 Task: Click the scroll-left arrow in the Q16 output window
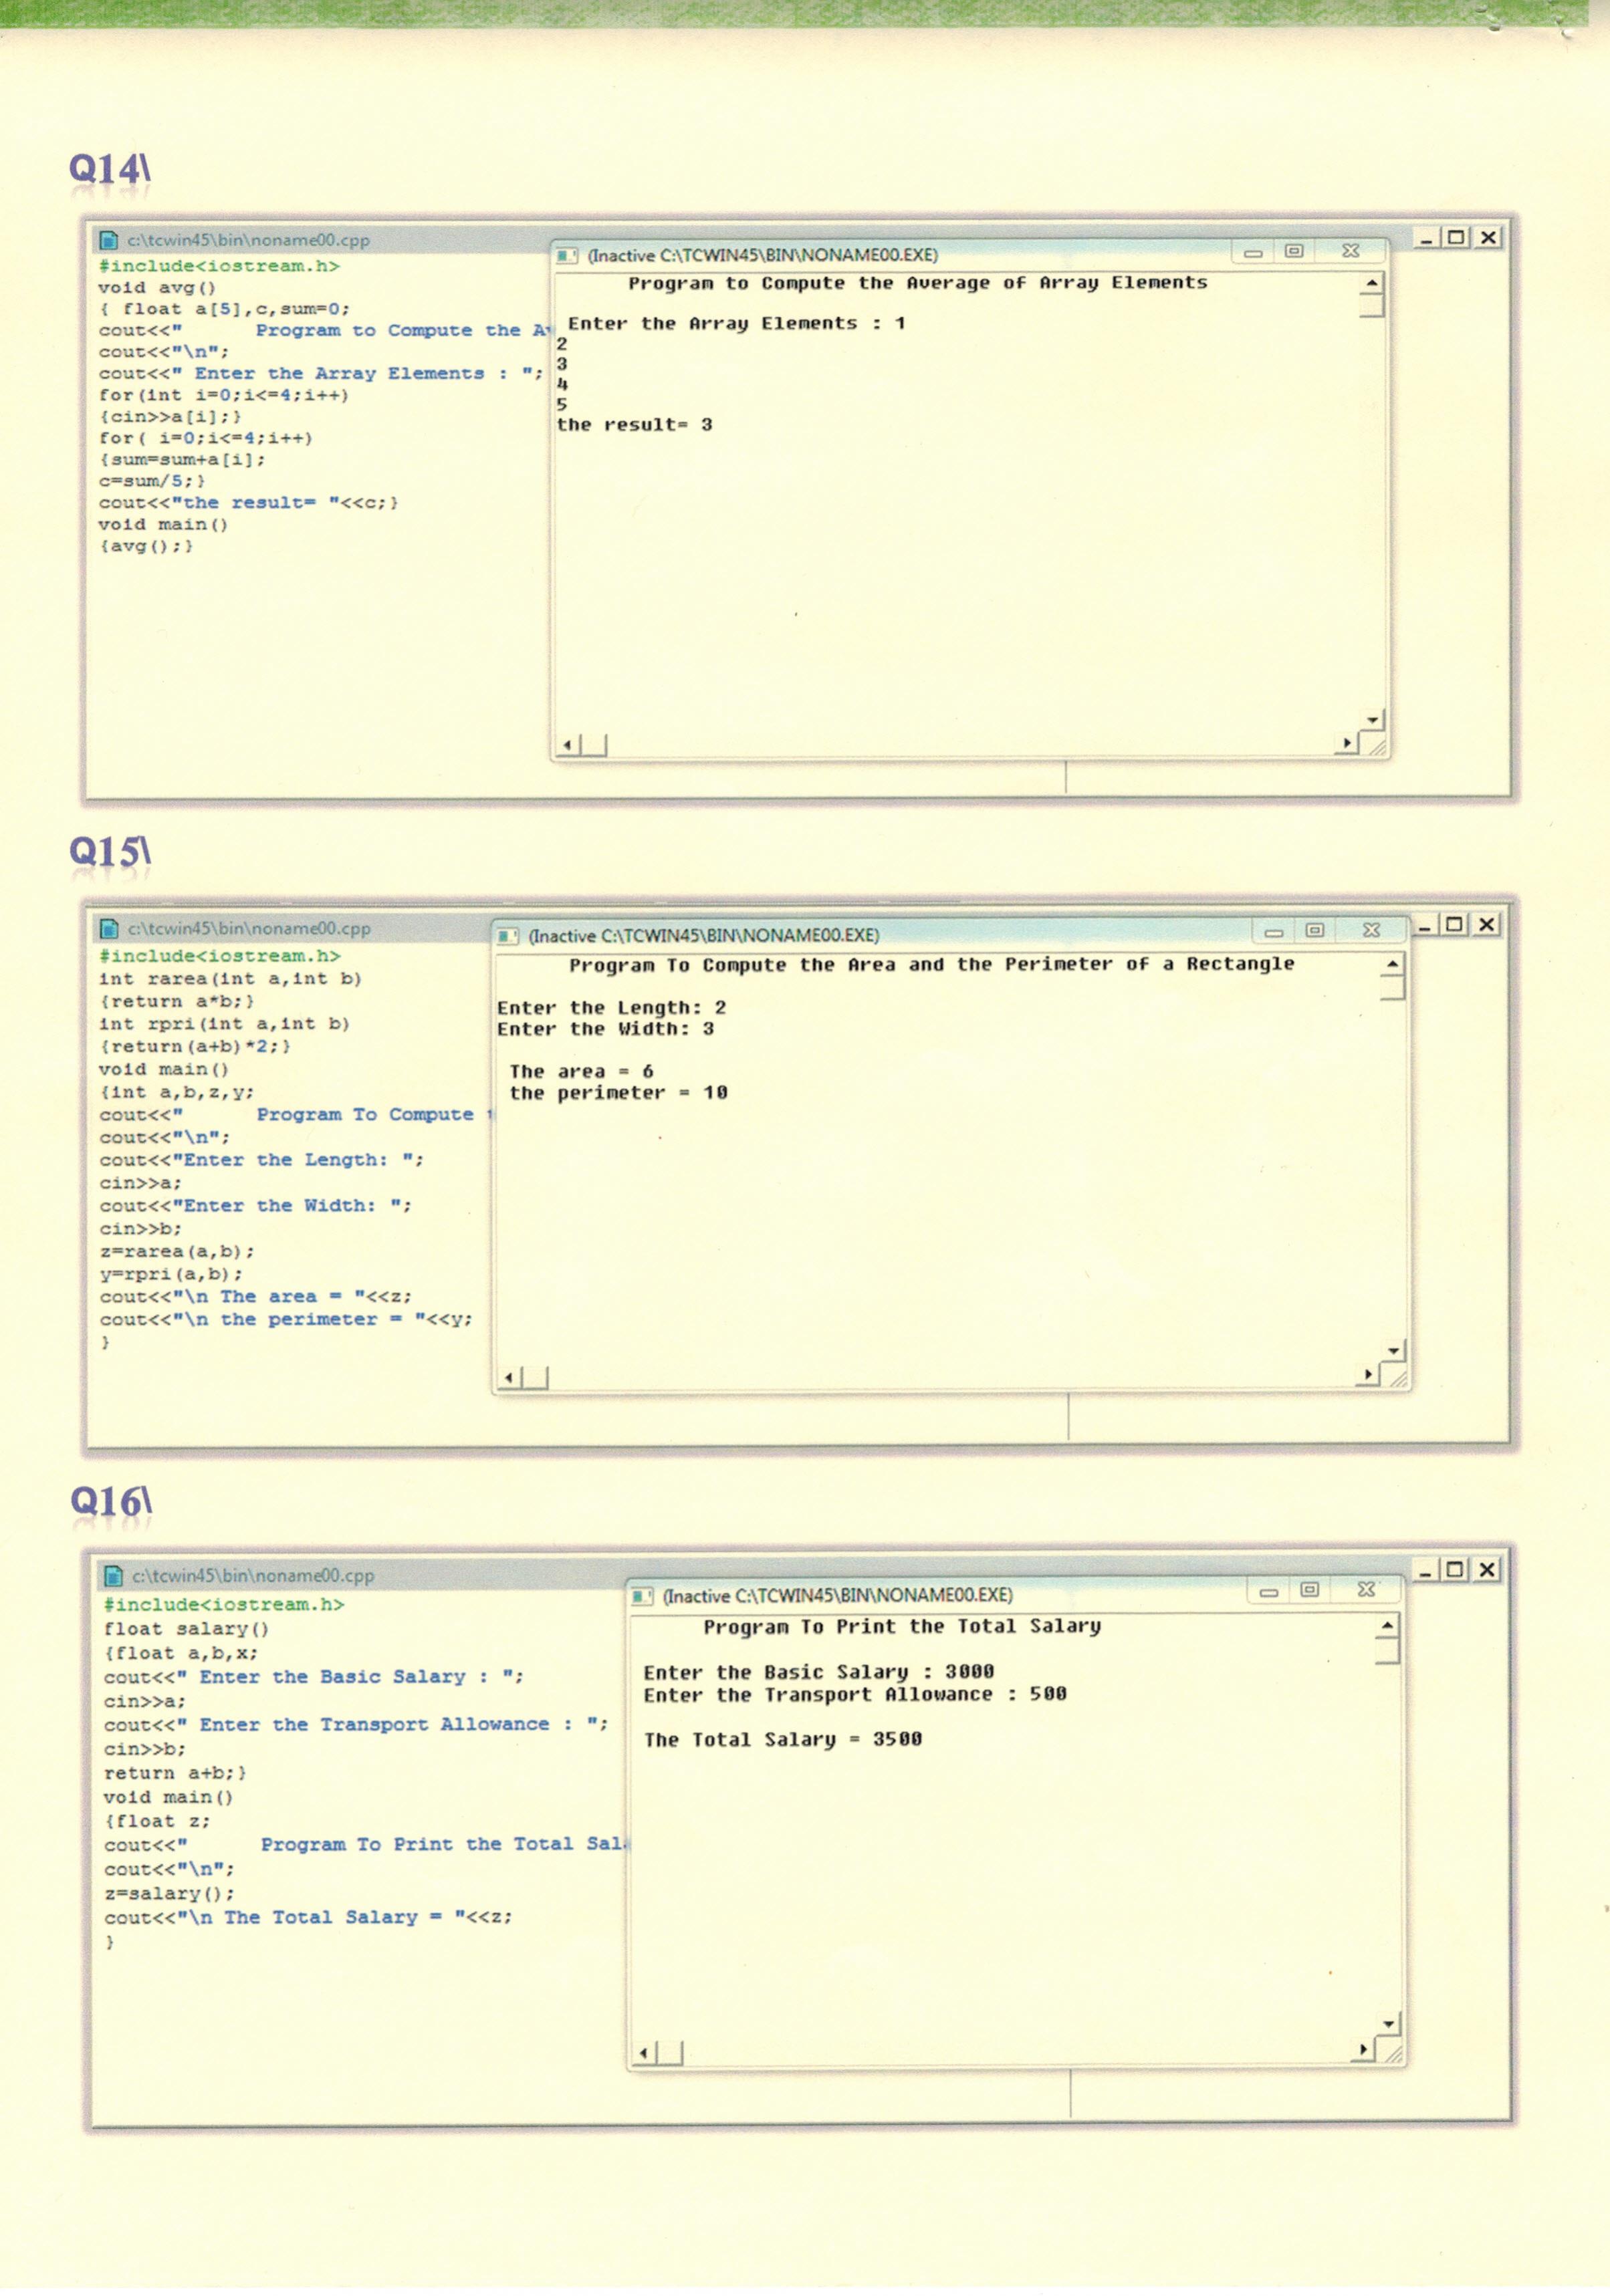tap(644, 2054)
